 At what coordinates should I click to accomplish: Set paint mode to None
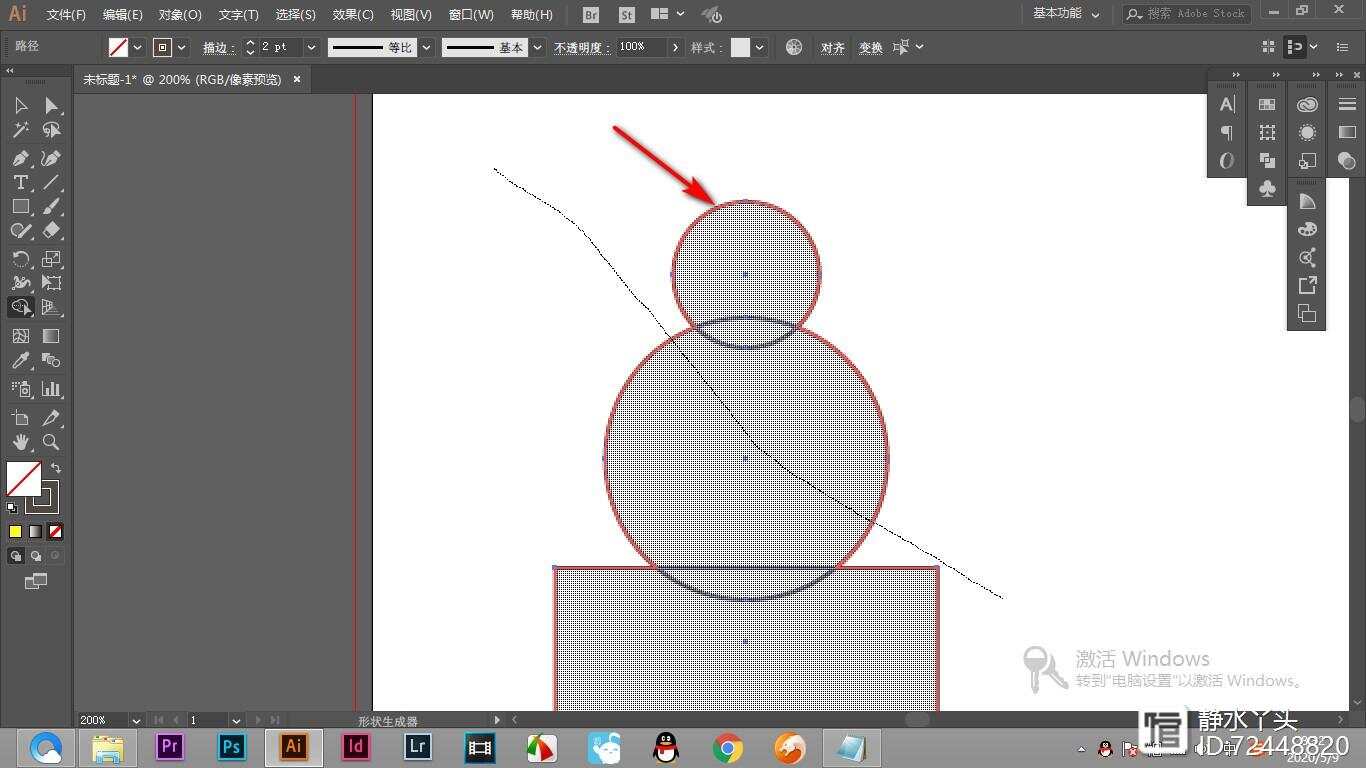click(56, 531)
